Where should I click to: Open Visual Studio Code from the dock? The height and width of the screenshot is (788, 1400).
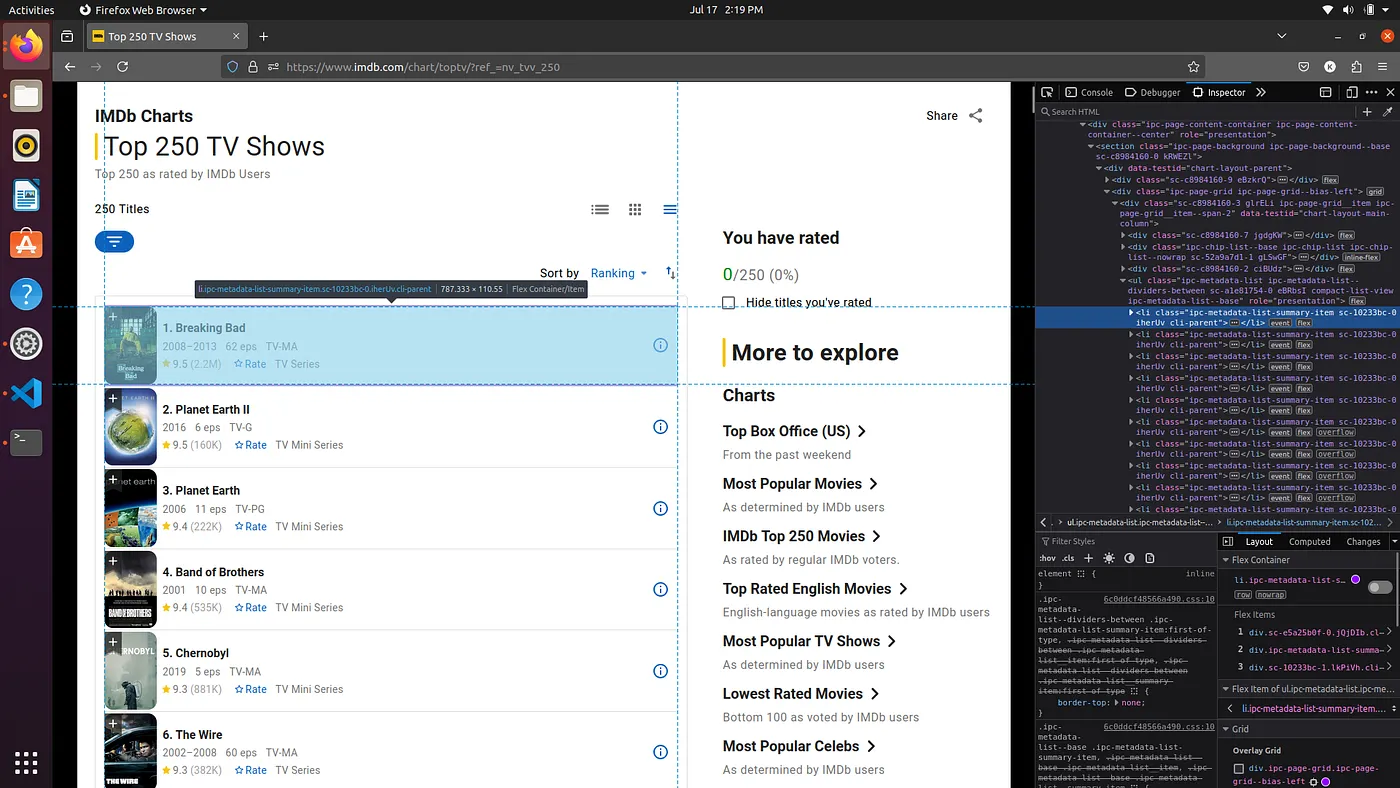[26, 394]
